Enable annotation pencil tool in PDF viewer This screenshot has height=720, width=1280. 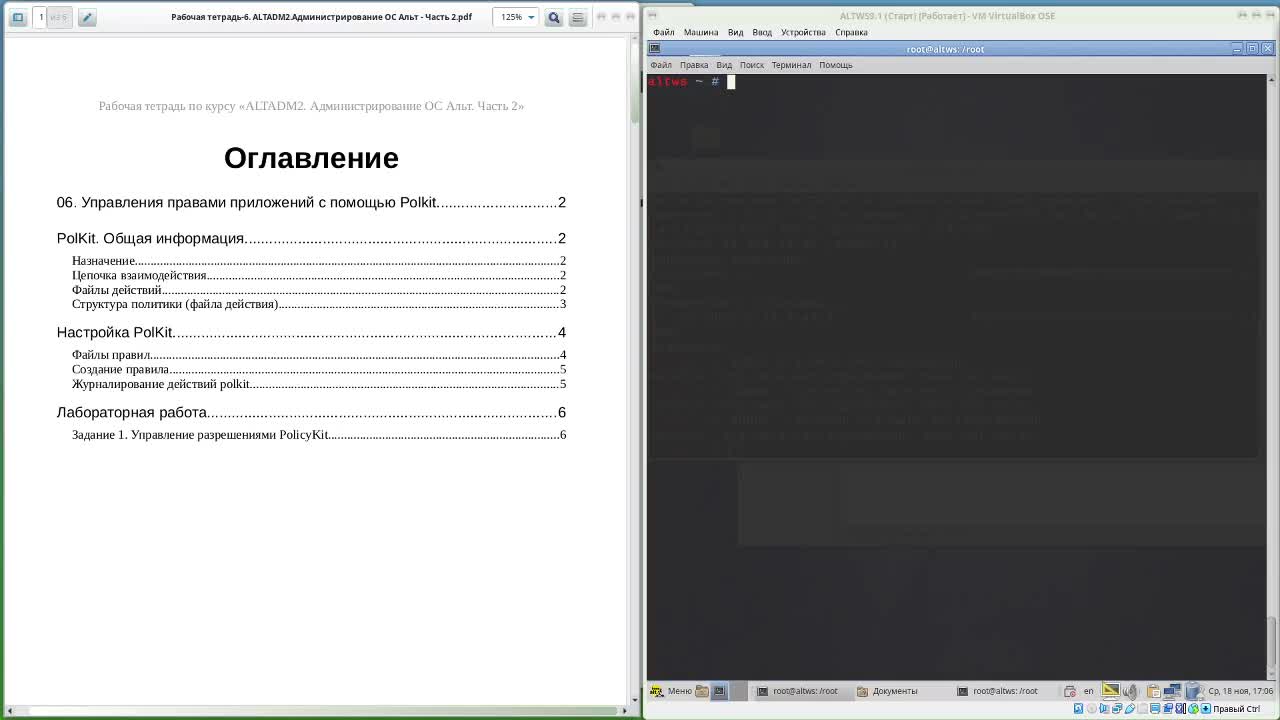(x=87, y=17)
